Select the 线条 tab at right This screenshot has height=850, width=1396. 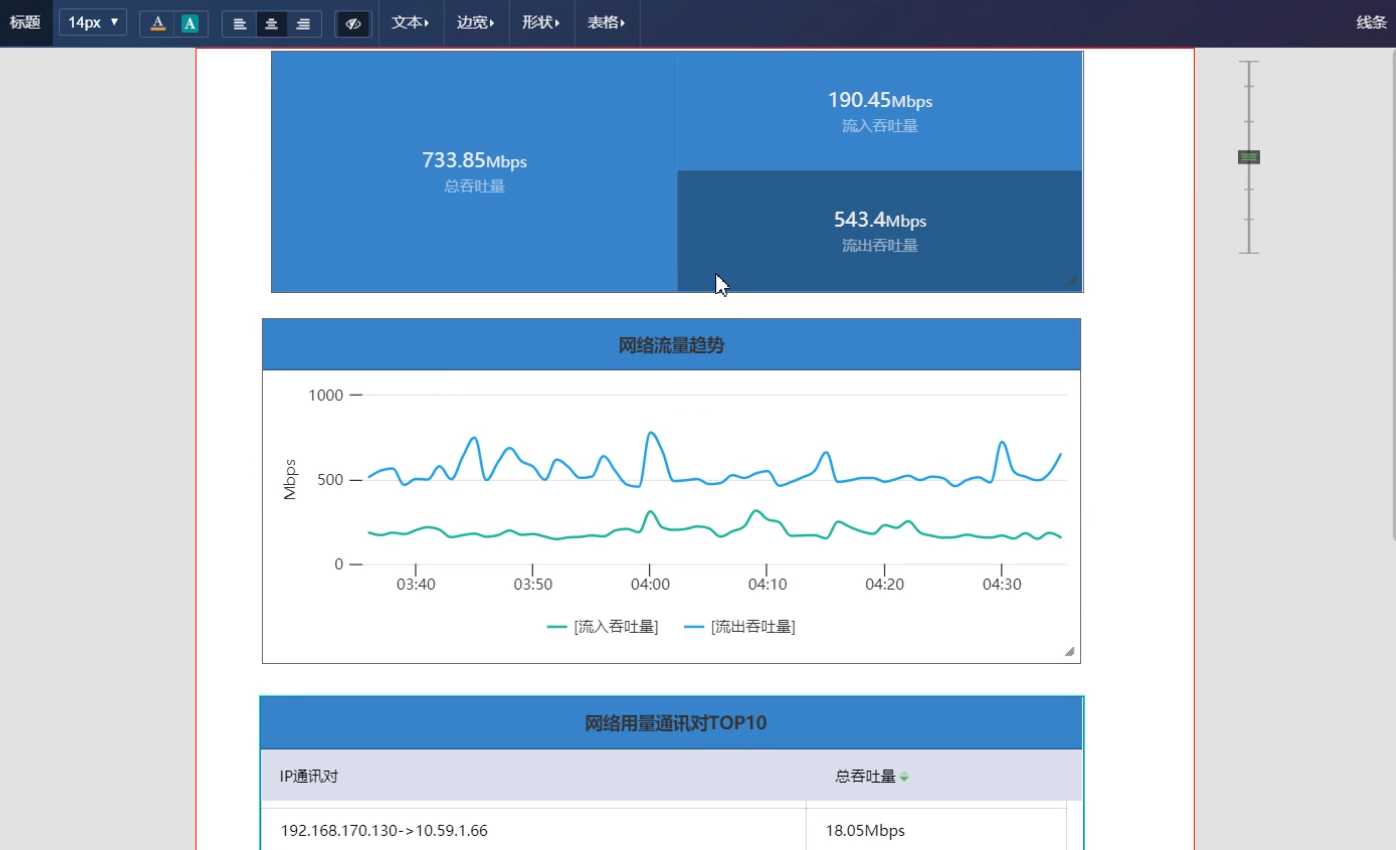click(1371, 22)
